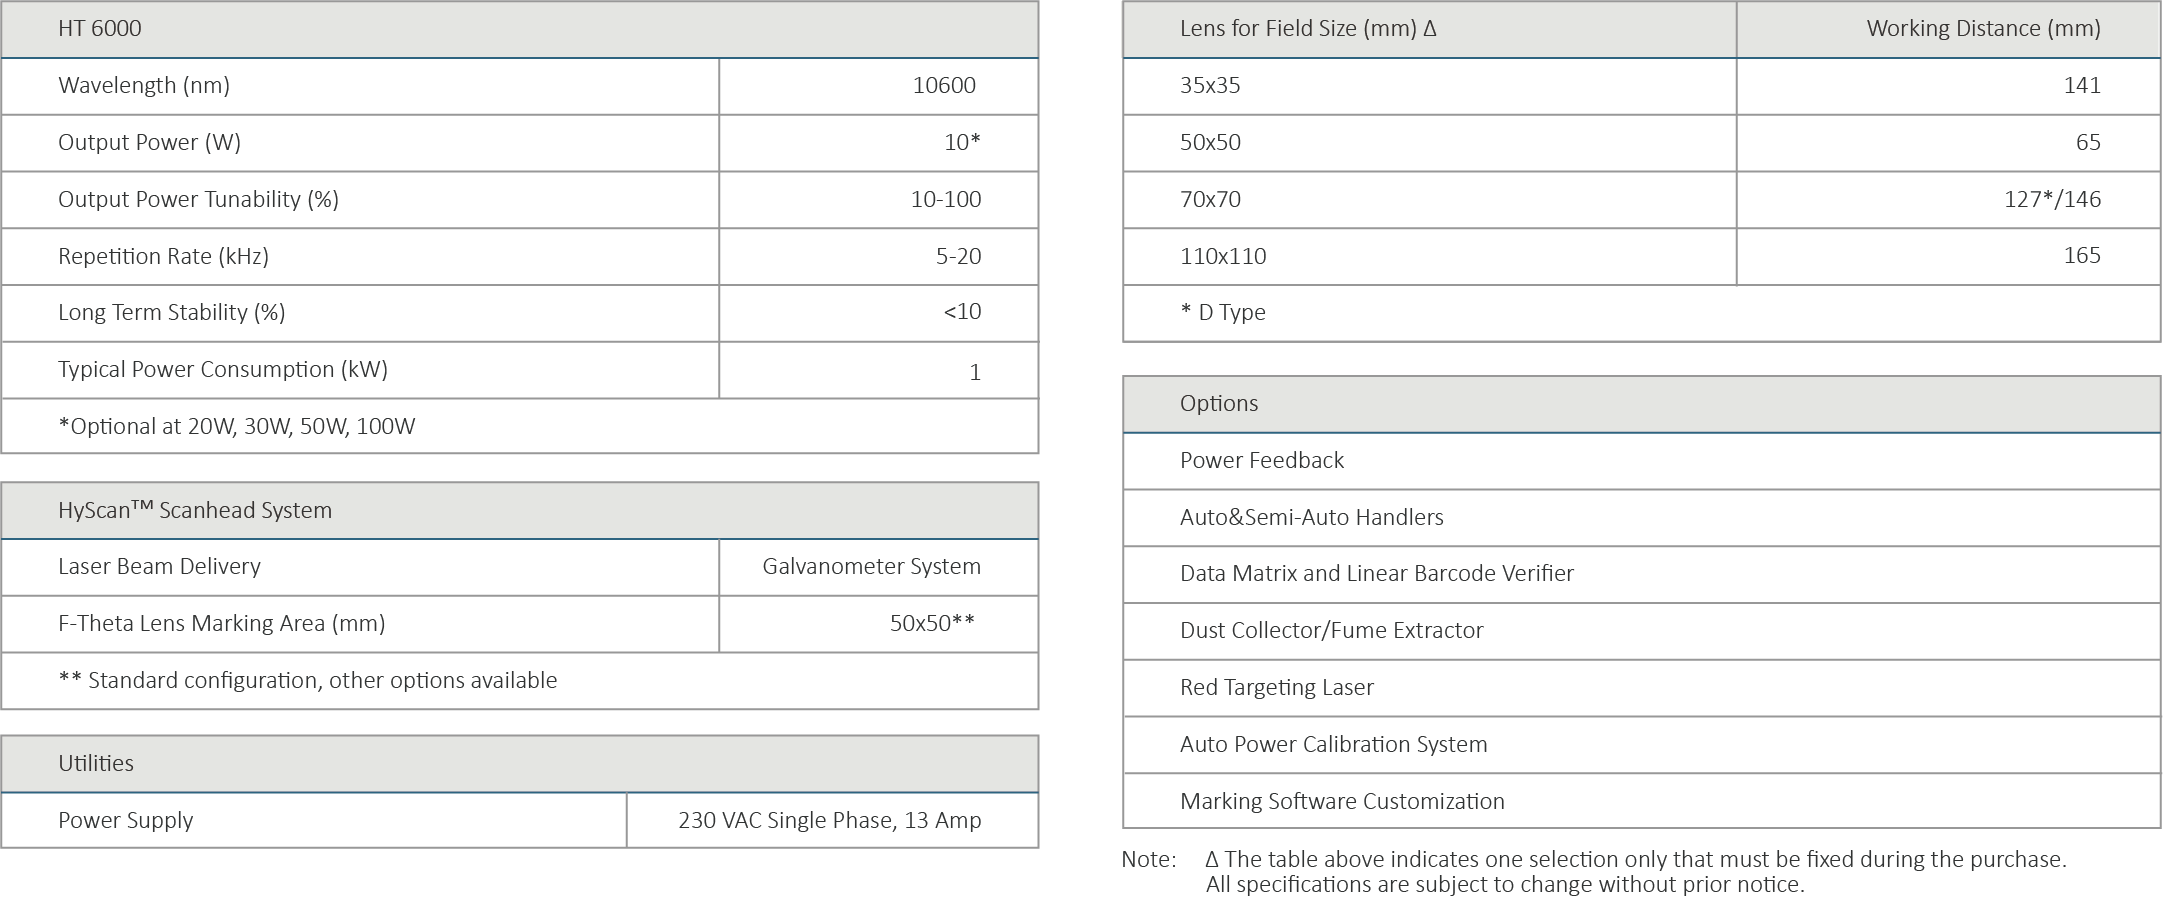Select the HyScan Scanhead System header

195,511
